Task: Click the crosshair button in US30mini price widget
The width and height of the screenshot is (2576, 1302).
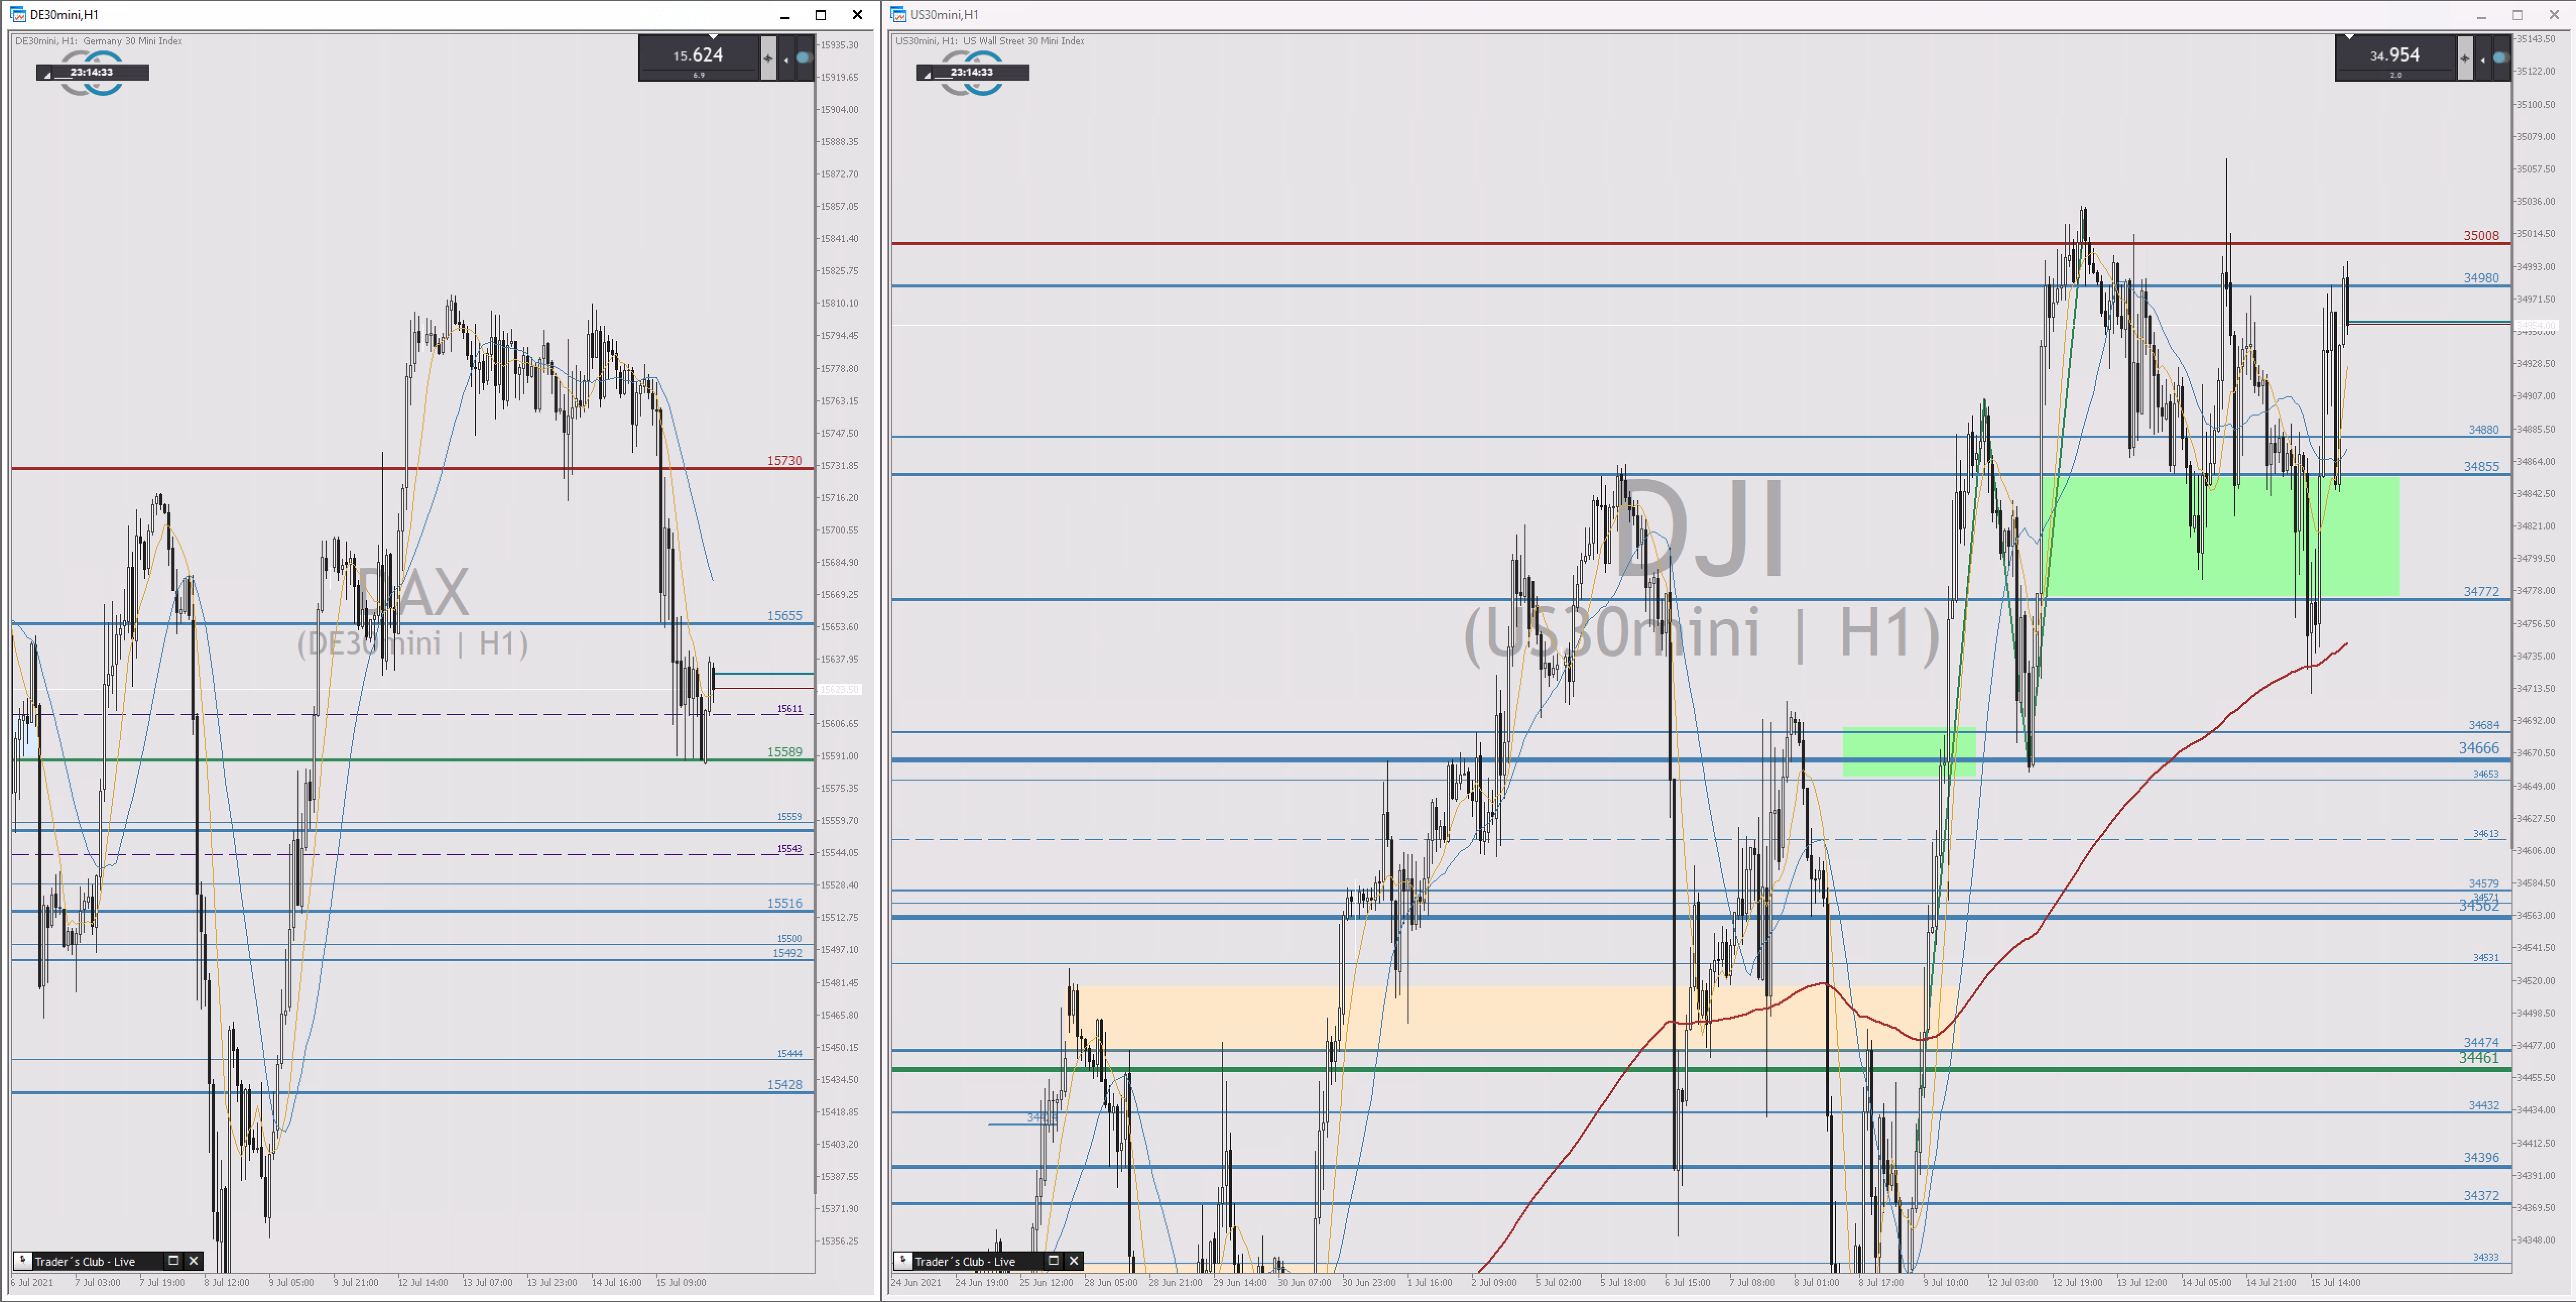Action: (2465, 58)
